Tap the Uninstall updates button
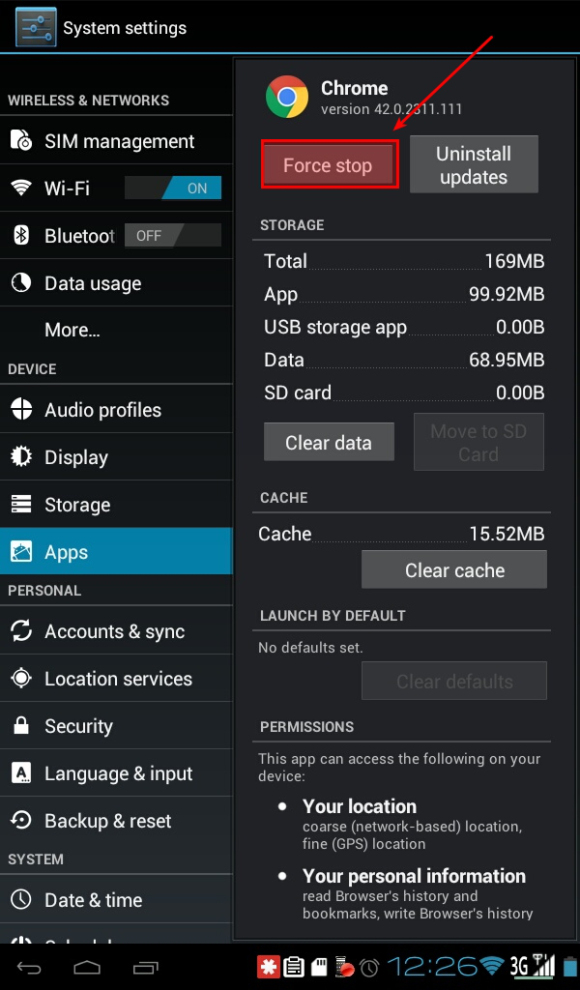 click(474, 165)
